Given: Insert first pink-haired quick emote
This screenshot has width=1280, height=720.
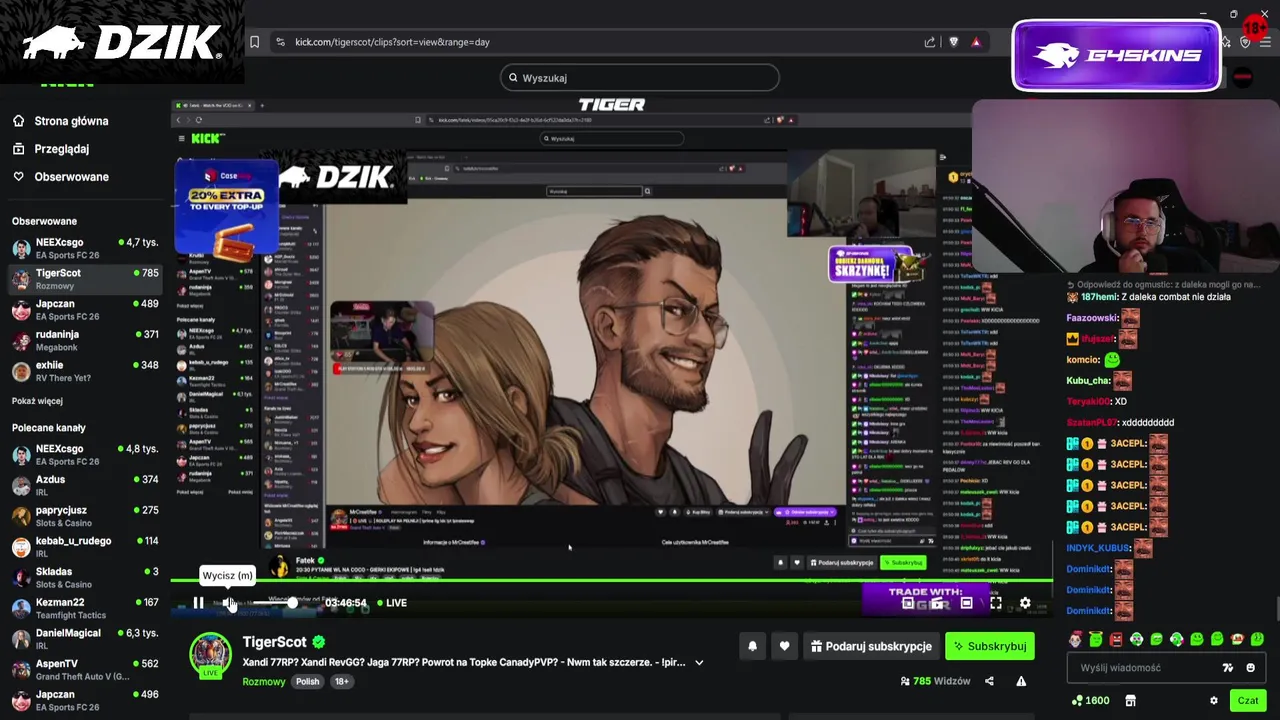Looking at the screenshot, I should click(x=1076, y=639).
